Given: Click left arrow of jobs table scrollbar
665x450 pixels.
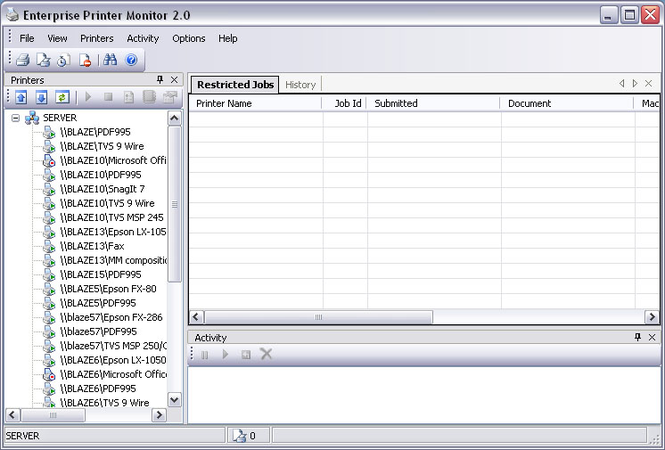Looking at the screenshot, I should tap(196, 317).
